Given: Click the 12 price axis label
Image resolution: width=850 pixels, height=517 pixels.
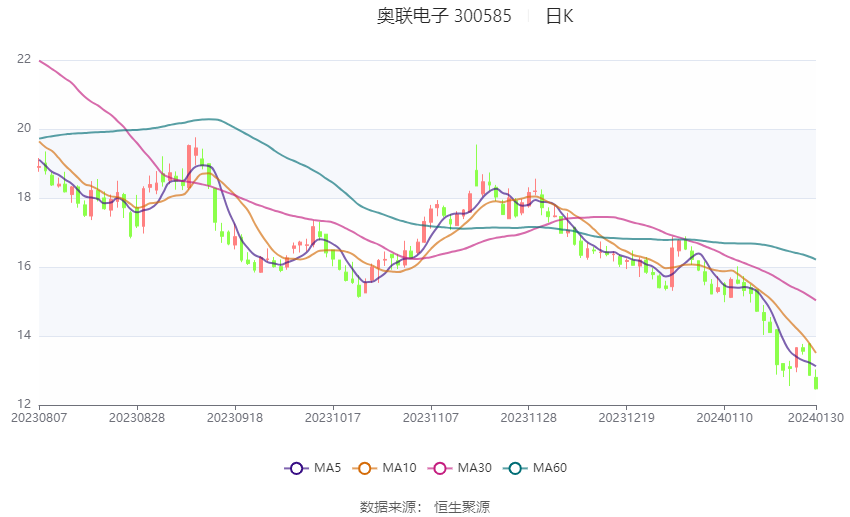Looking at the screenshot, I should tap(24, 404).
